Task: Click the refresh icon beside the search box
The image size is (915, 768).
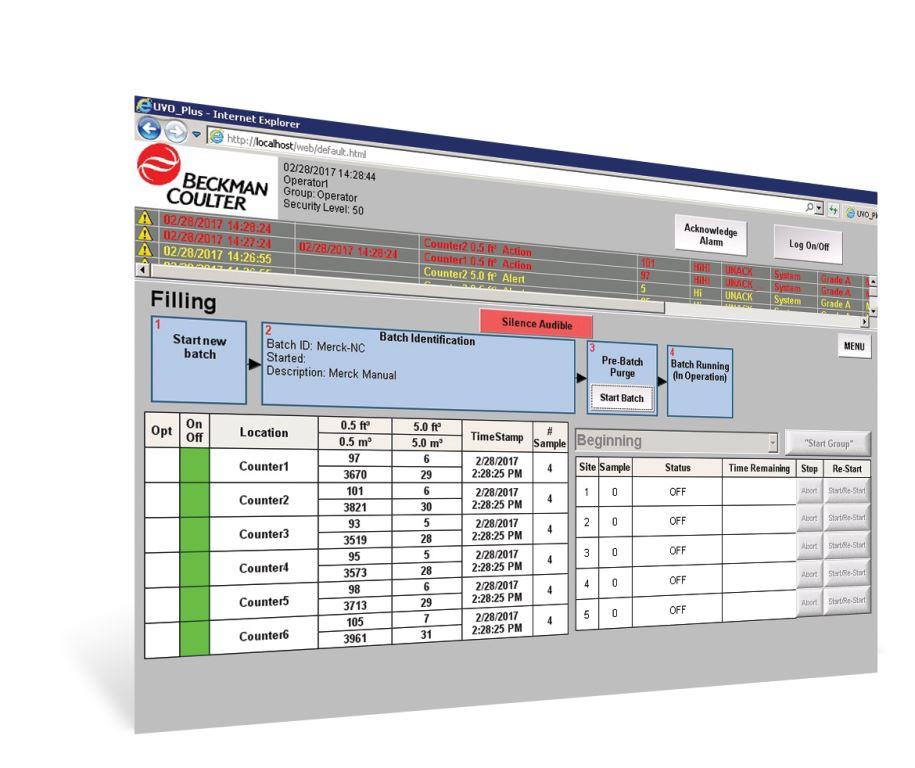Action: [833, 210]
